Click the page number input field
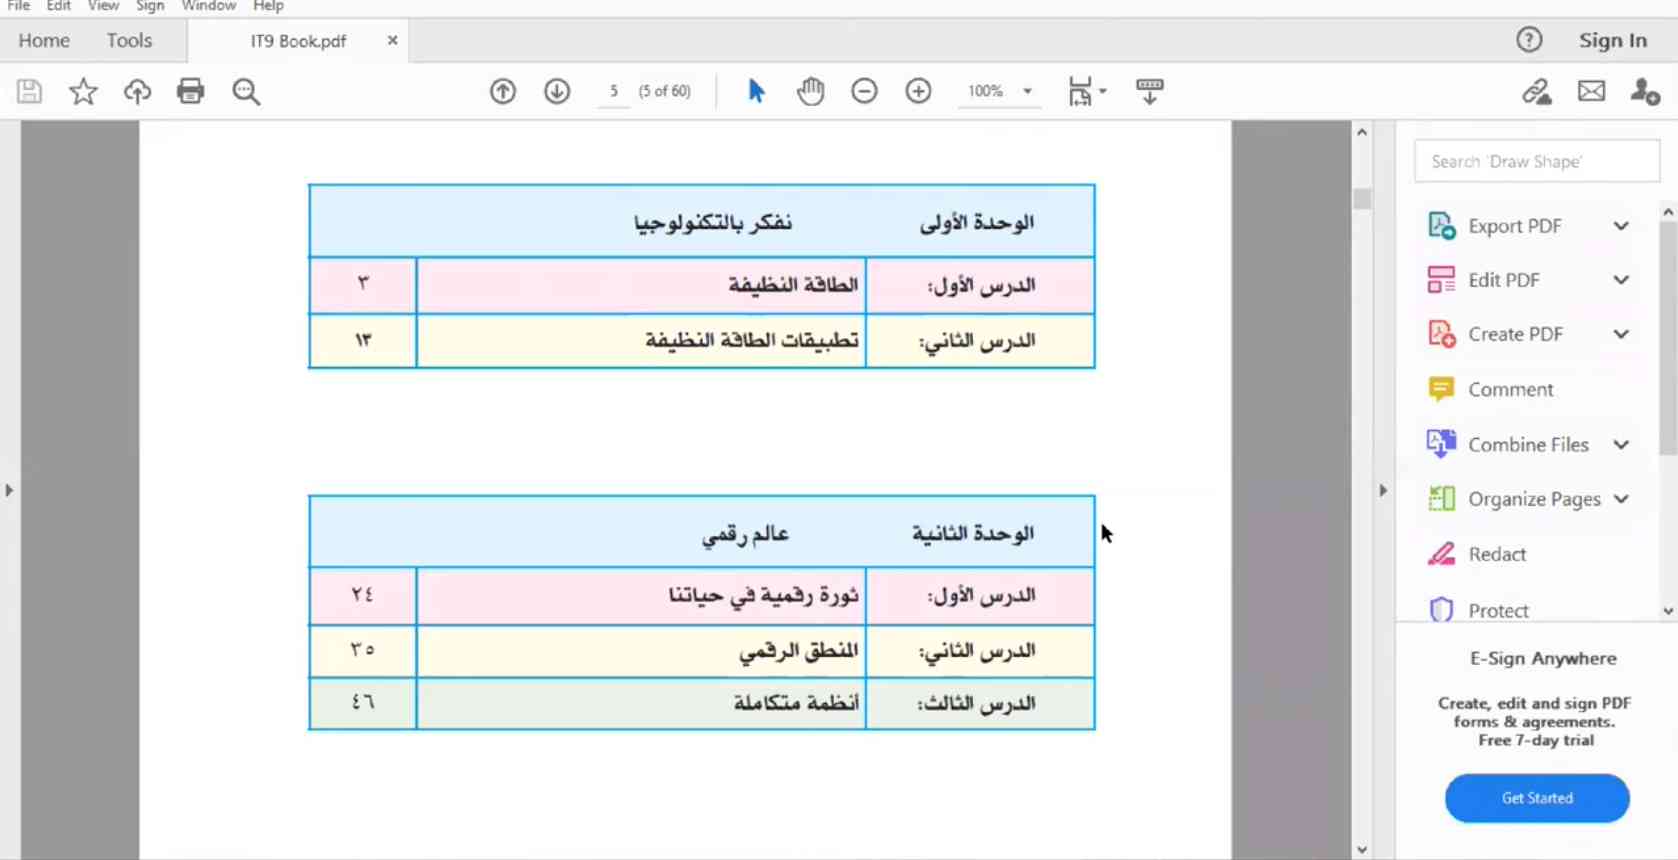The image size is (1678, 860). click(x=614, y=91)
